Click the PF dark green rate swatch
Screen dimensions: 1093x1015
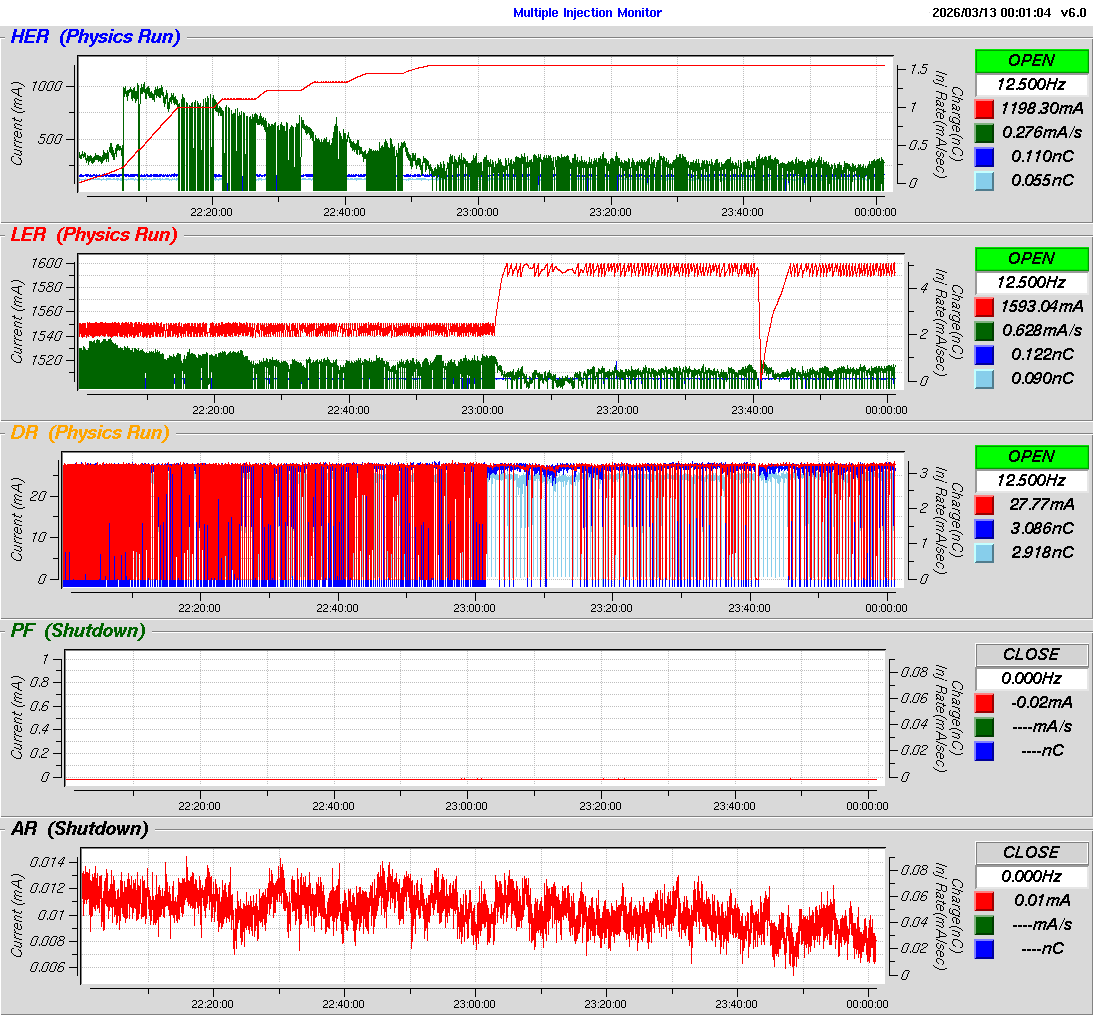pos(985,726)
